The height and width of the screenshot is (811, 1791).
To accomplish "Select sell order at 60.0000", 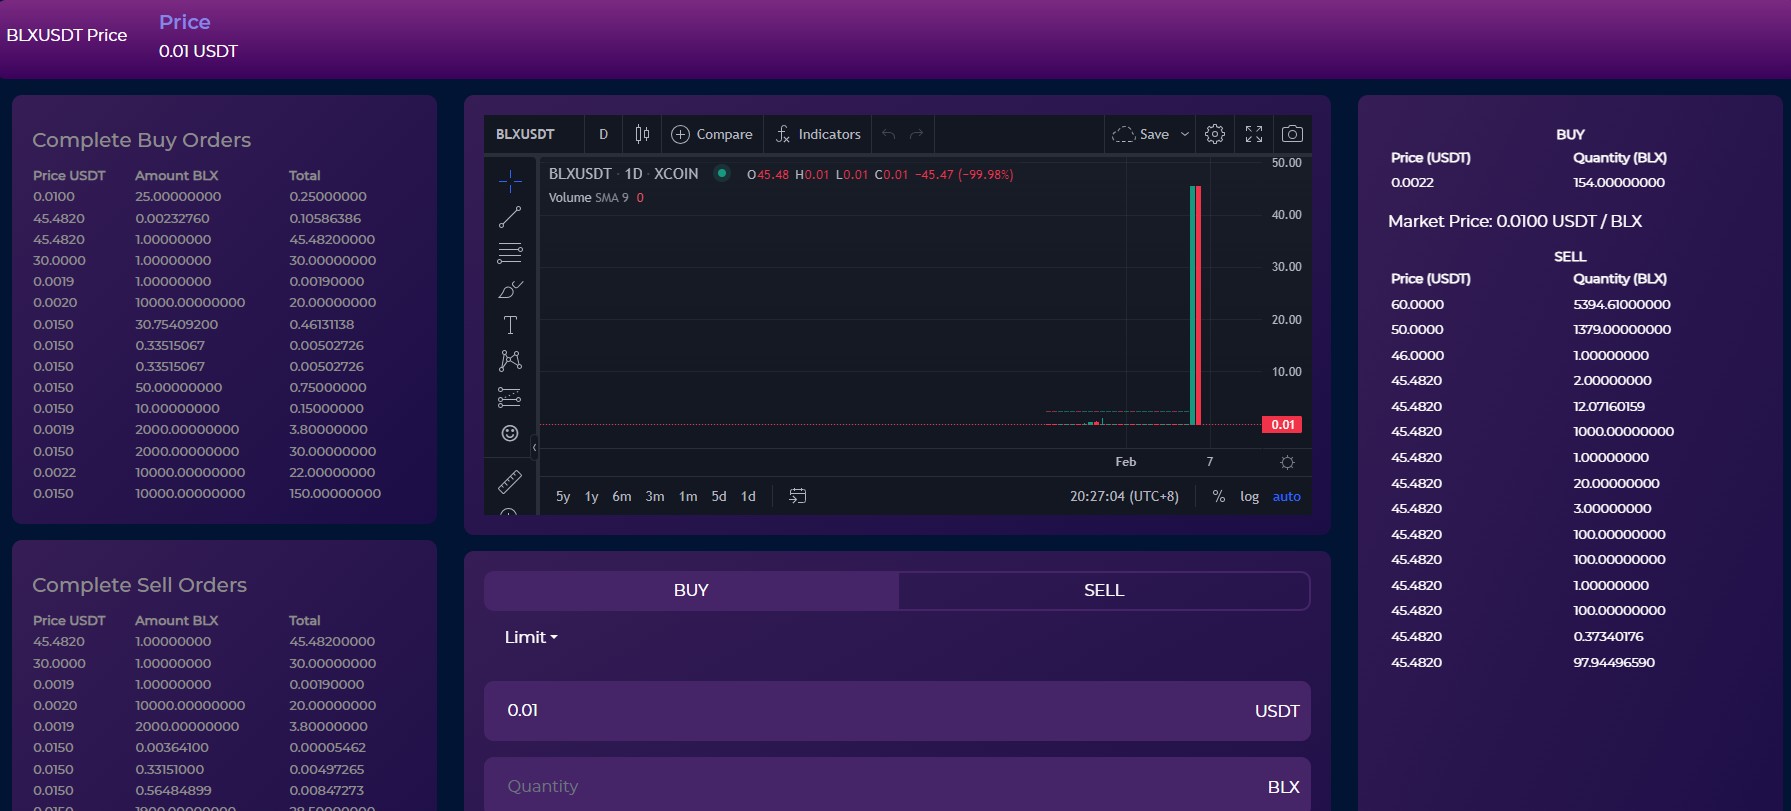I will [x=1530, y=304].
